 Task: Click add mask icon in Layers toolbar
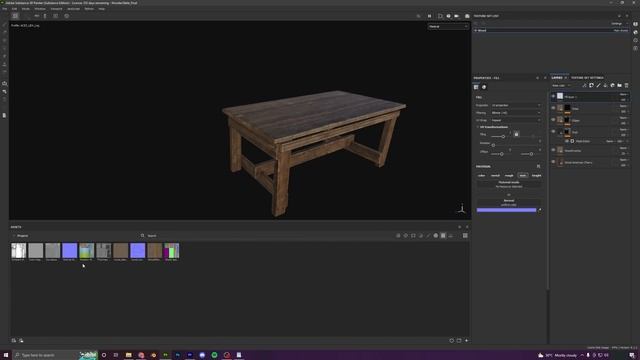tap(591, 86)
